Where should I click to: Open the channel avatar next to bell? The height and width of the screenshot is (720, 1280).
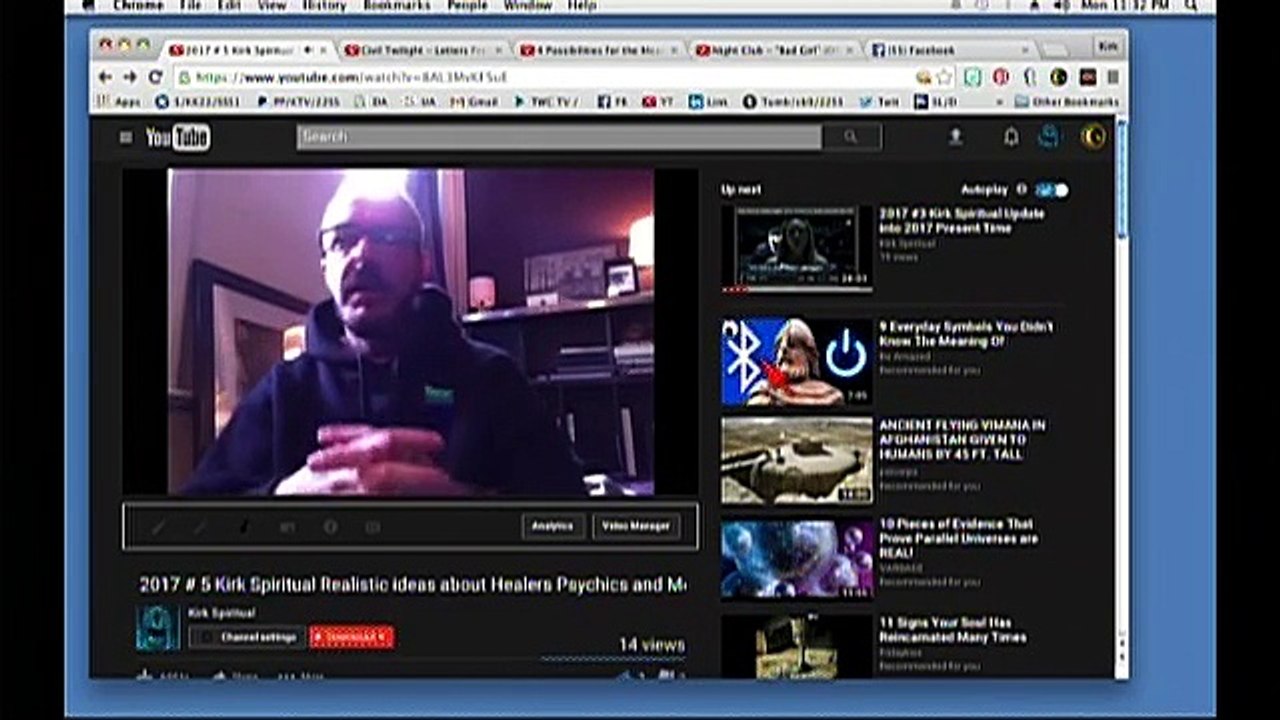tap(1048, 137)
